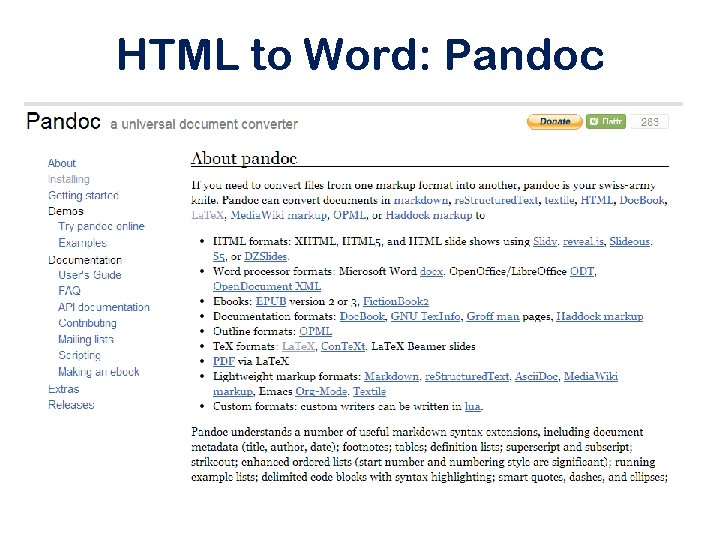Open Try pandoc online link
The image size is (720, 540).
coord(101,226)
